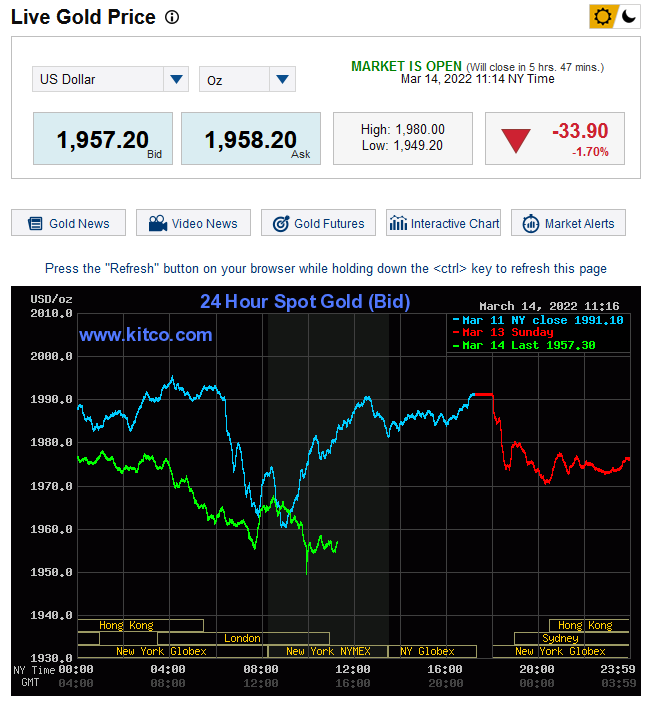Open the Gold Futures button
The width and height of the screenshot is (657, 702).
pos(318,223)
